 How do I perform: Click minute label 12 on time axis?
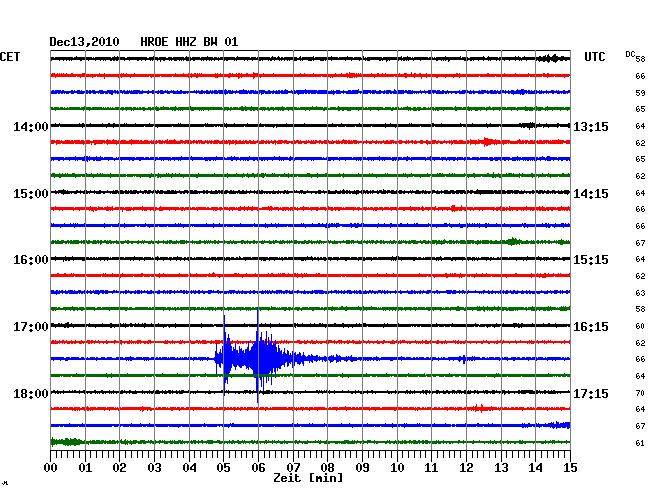click(466, 467)
